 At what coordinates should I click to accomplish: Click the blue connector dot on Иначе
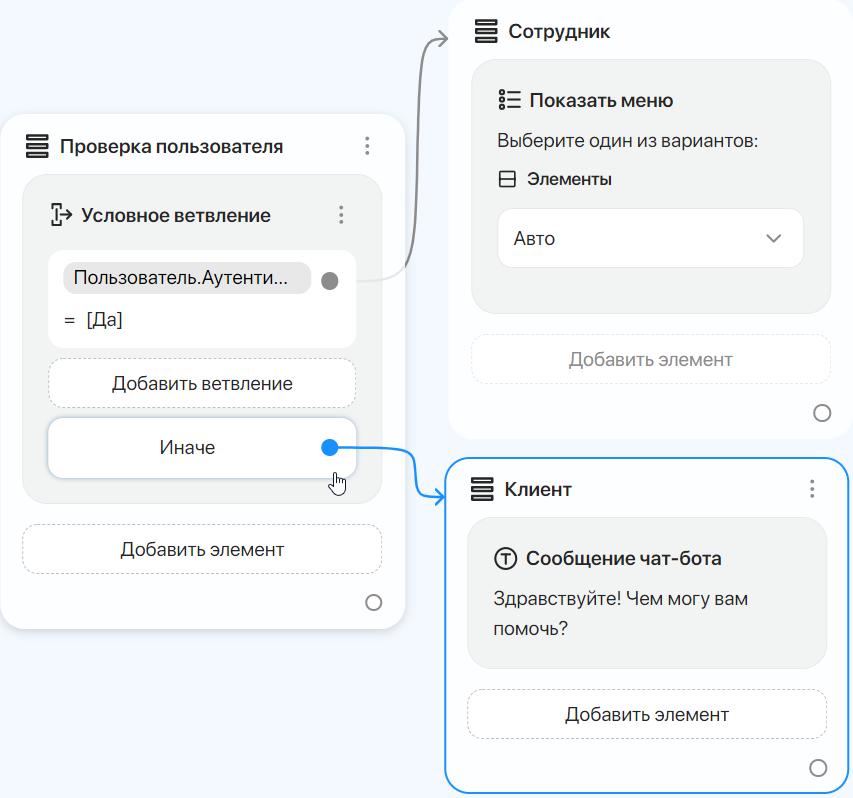coord(330,448)
